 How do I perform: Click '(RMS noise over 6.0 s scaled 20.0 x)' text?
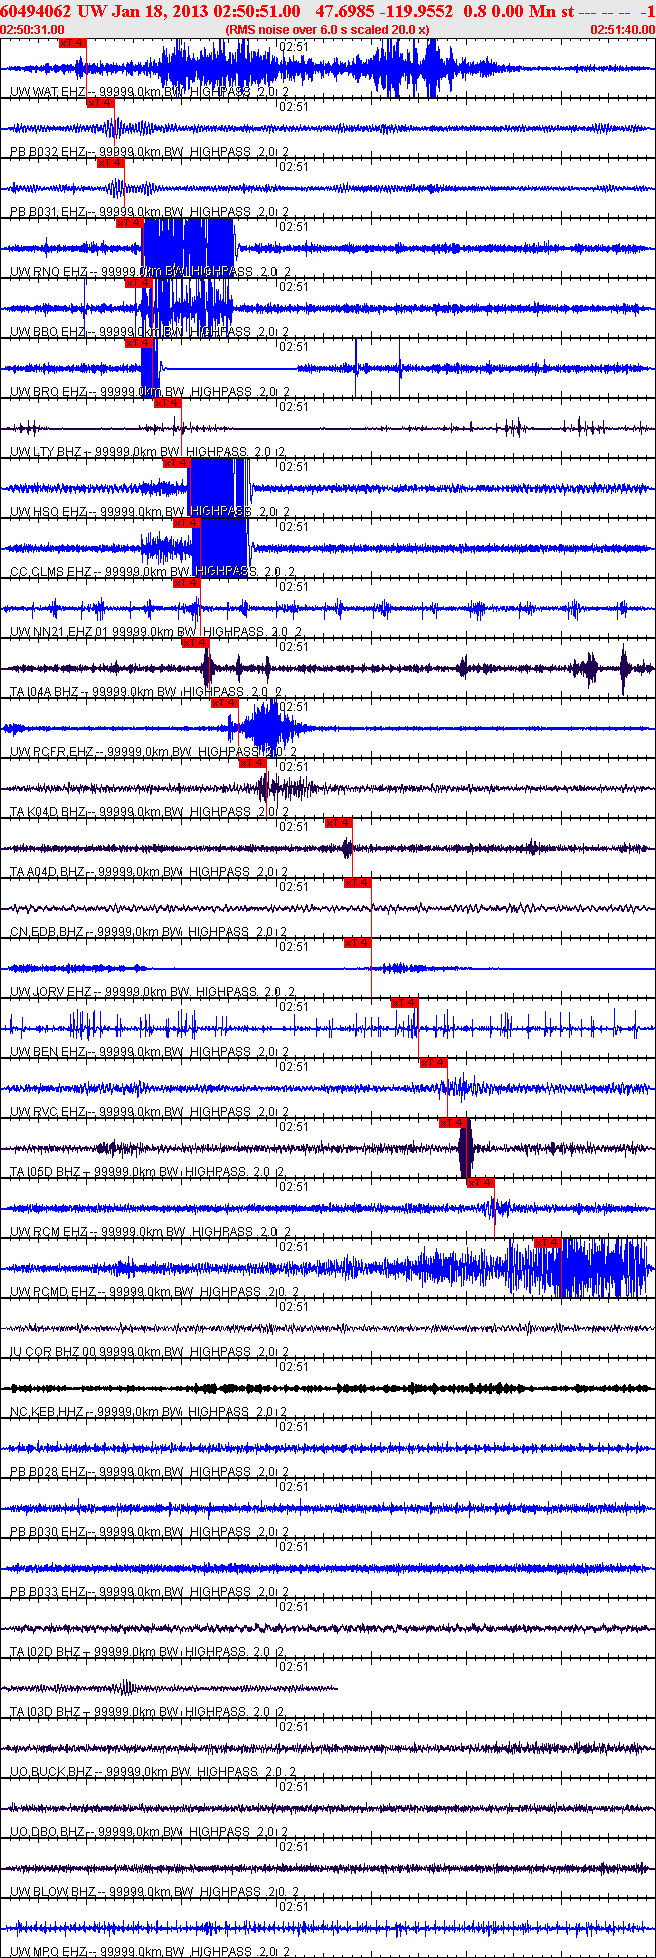[328, 30]
